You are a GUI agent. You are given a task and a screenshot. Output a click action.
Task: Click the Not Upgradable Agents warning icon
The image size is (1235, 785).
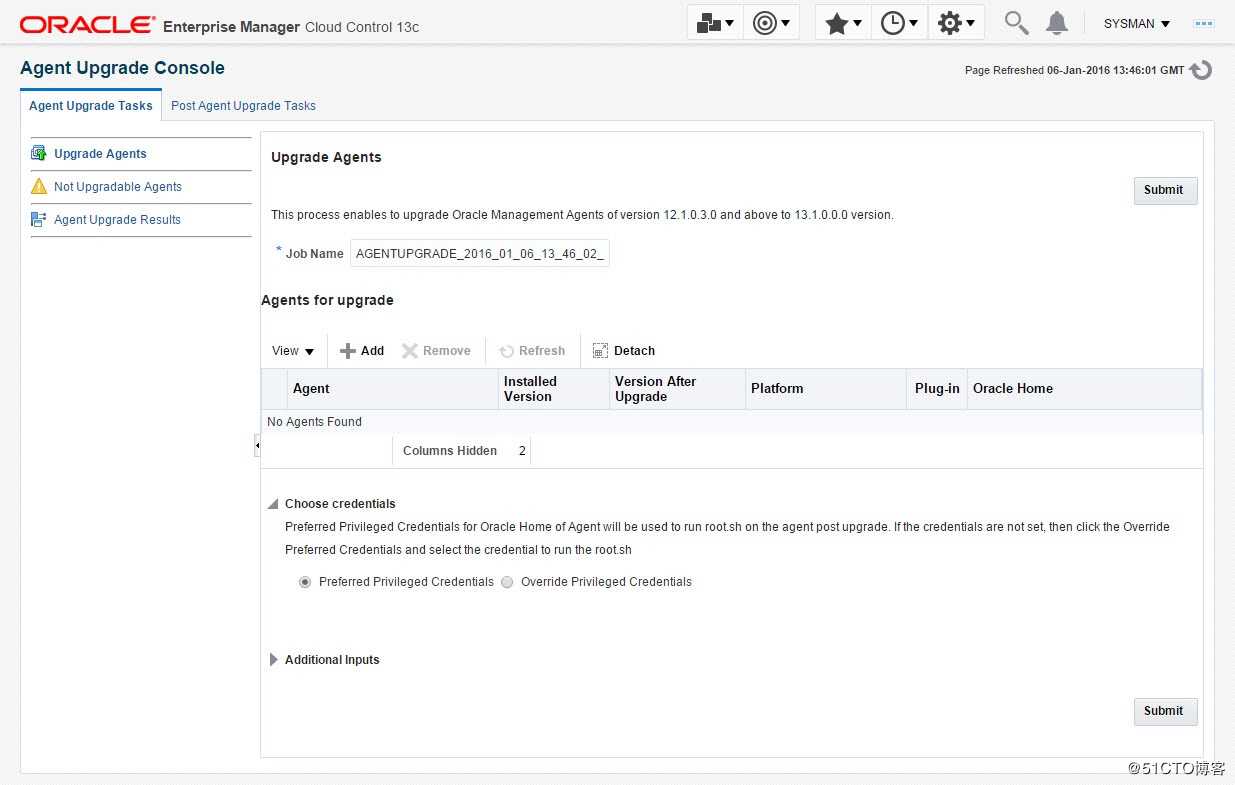tap(39, 186)
